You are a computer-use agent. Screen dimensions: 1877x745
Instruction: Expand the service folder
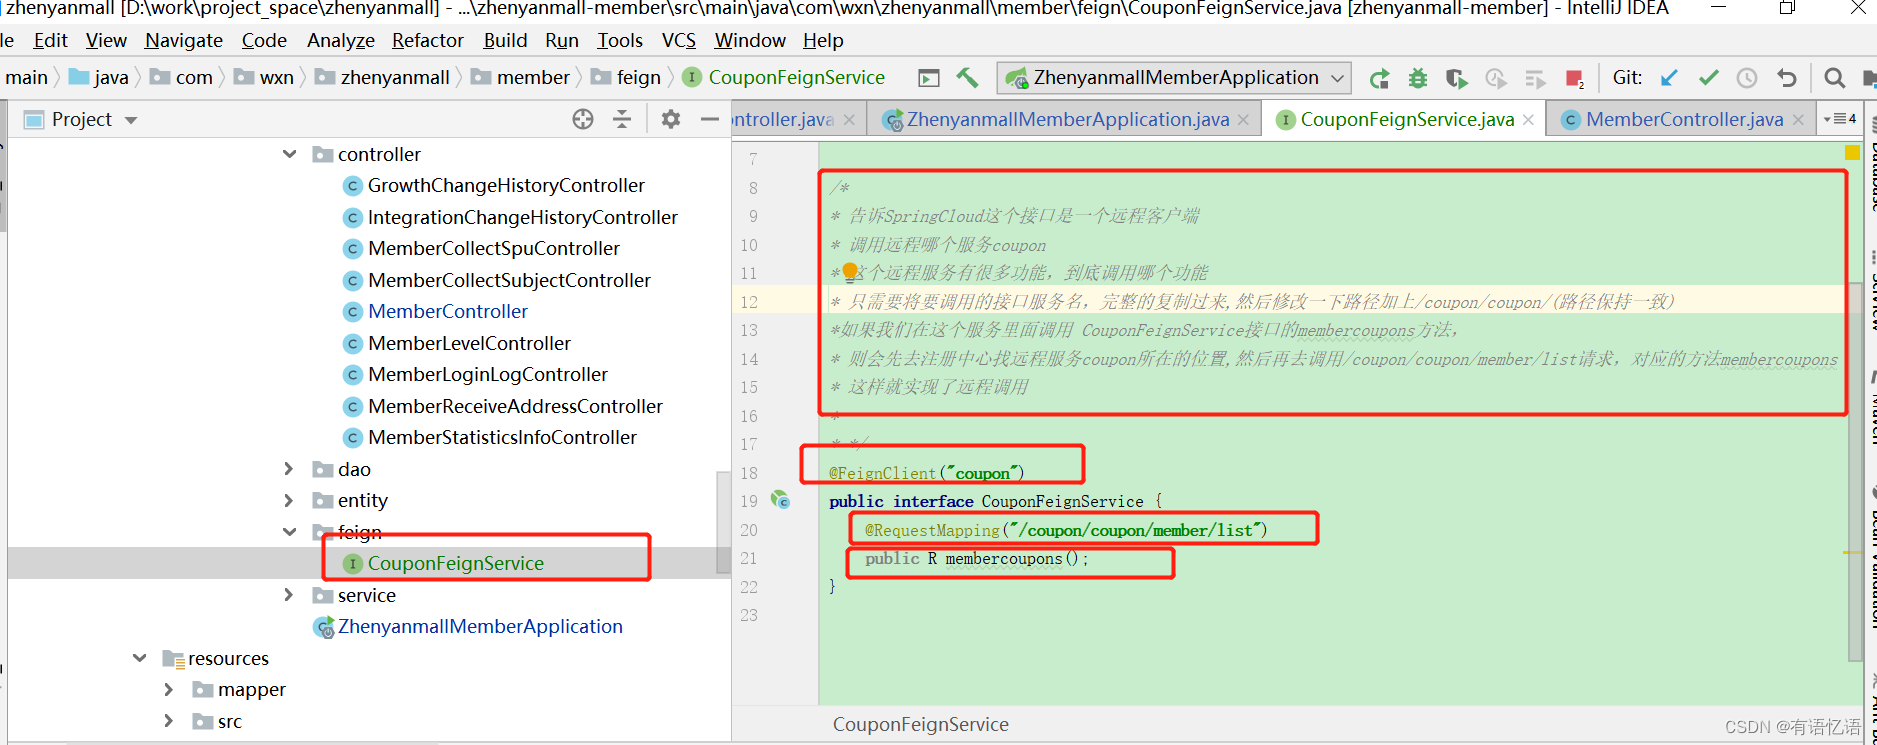(x=289, y=595)
